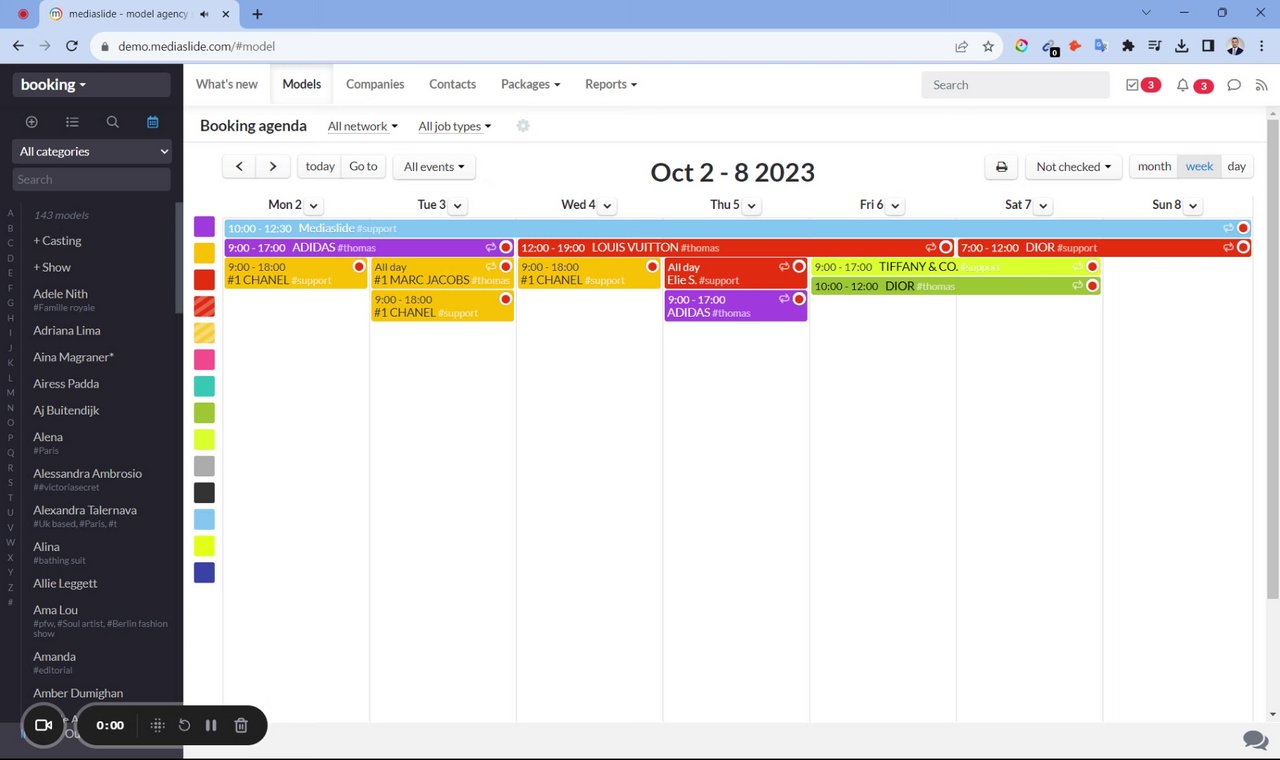This screenshot has height=760, width=1280.
Task: Toggle check status on LOUIS VUITTON event
Action: (945, 247)
